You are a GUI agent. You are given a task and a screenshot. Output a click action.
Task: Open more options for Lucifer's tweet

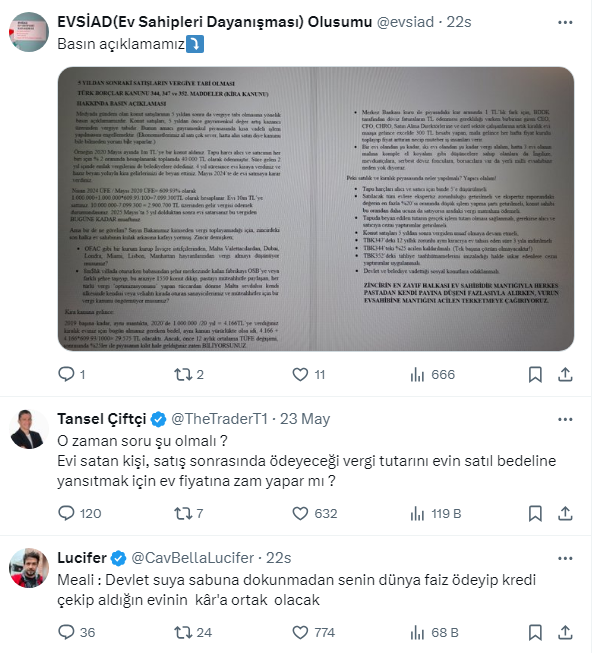pos(565,558)
